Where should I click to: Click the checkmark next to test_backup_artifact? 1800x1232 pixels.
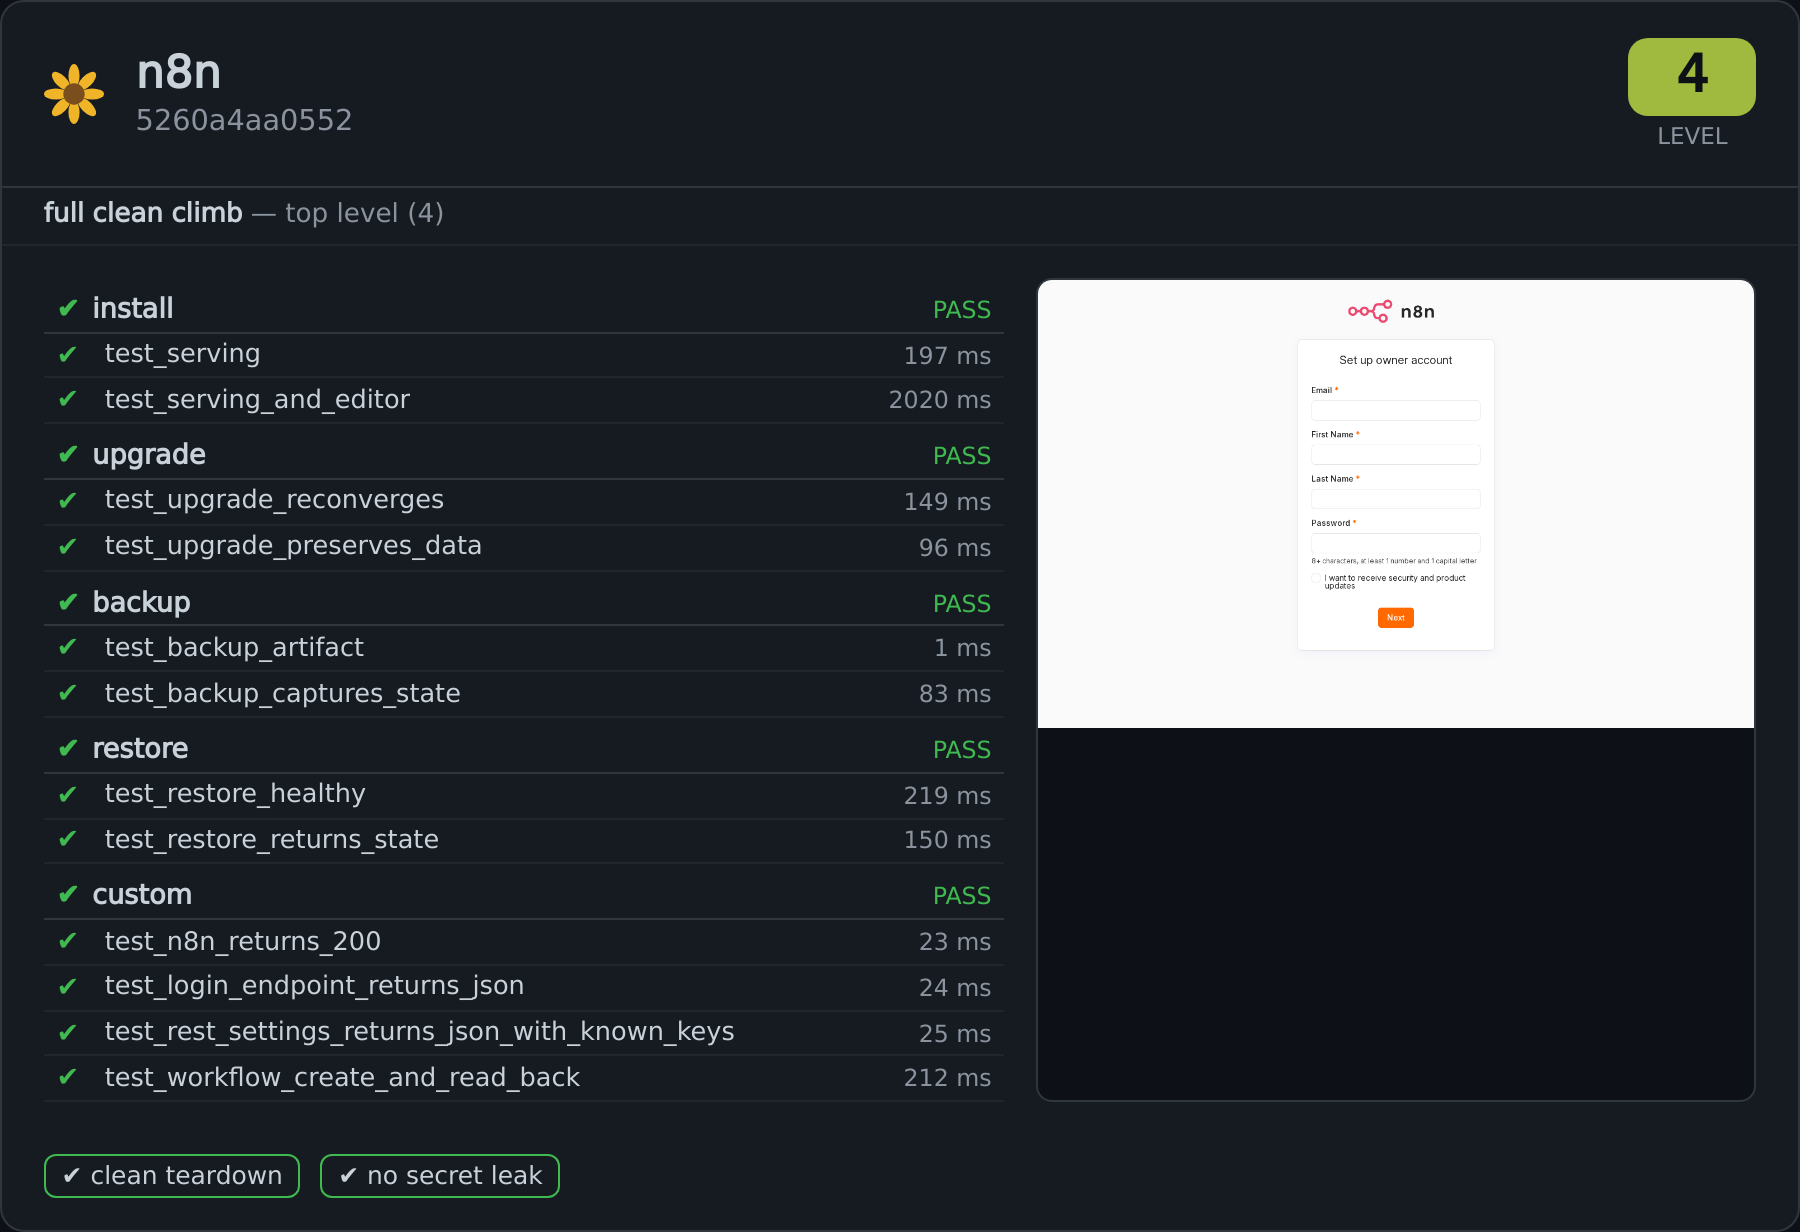pos(68,647)
